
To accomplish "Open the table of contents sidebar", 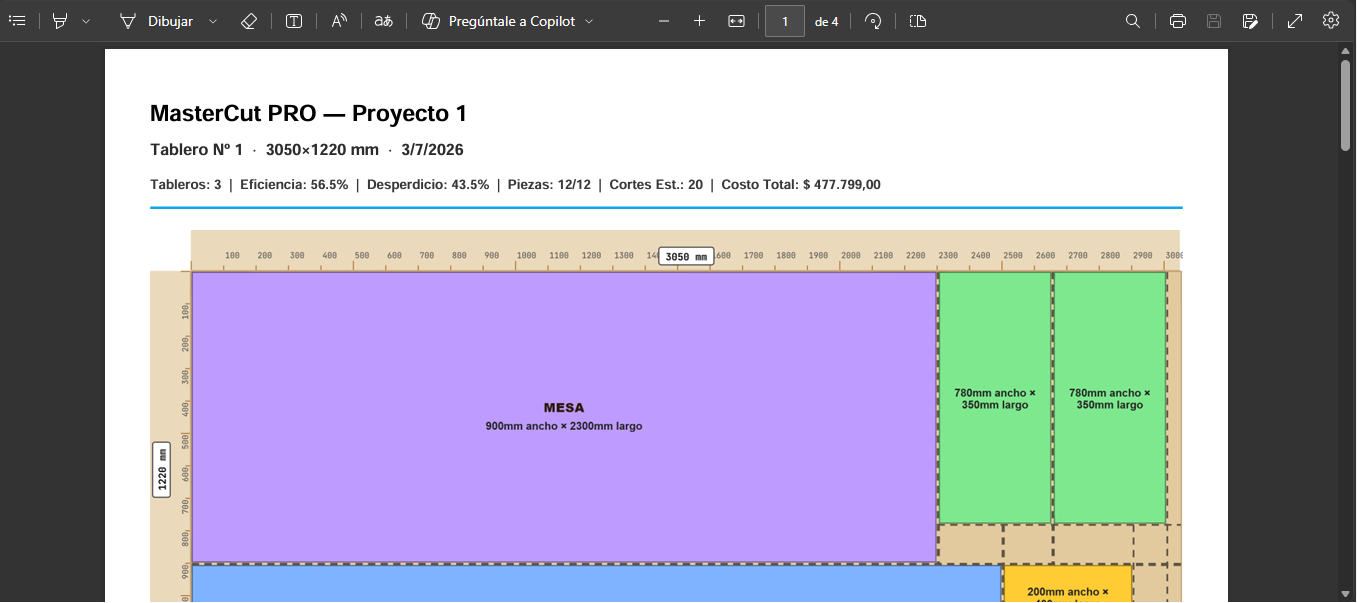I will 17,21.
